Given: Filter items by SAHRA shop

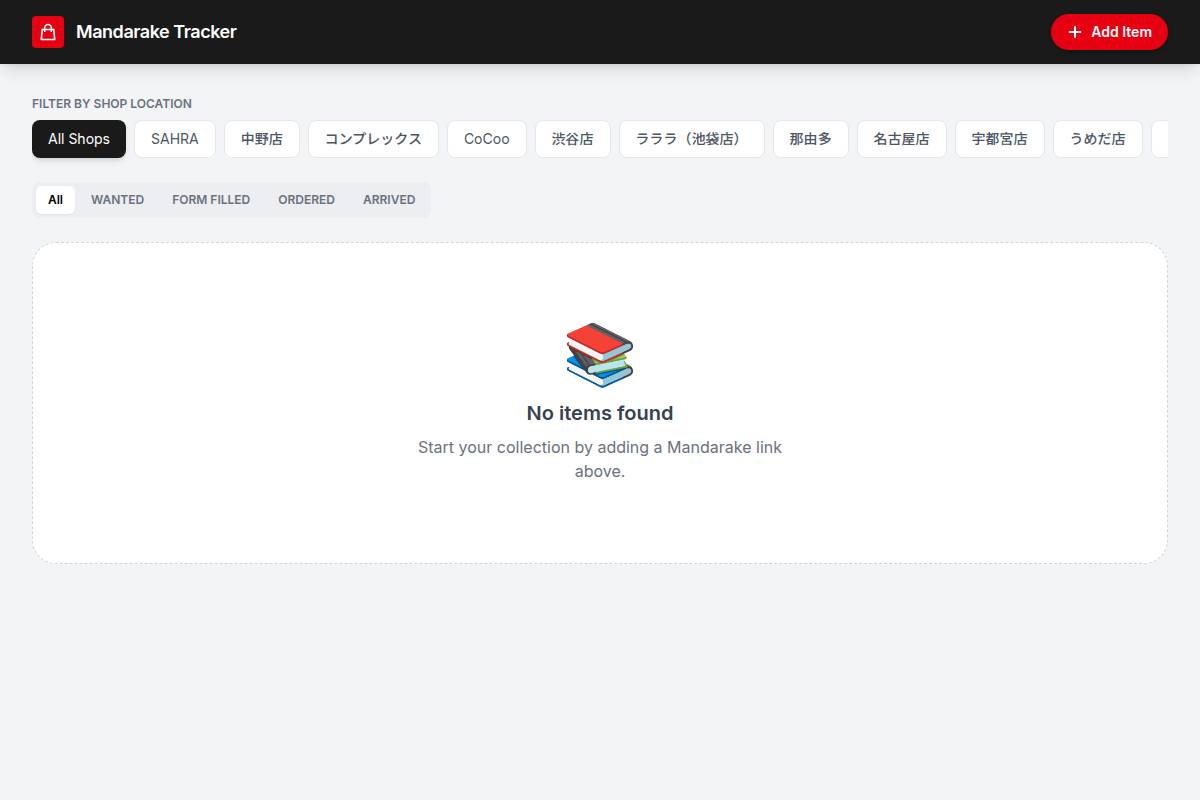Looking at the screenshot, I should 175,139.
